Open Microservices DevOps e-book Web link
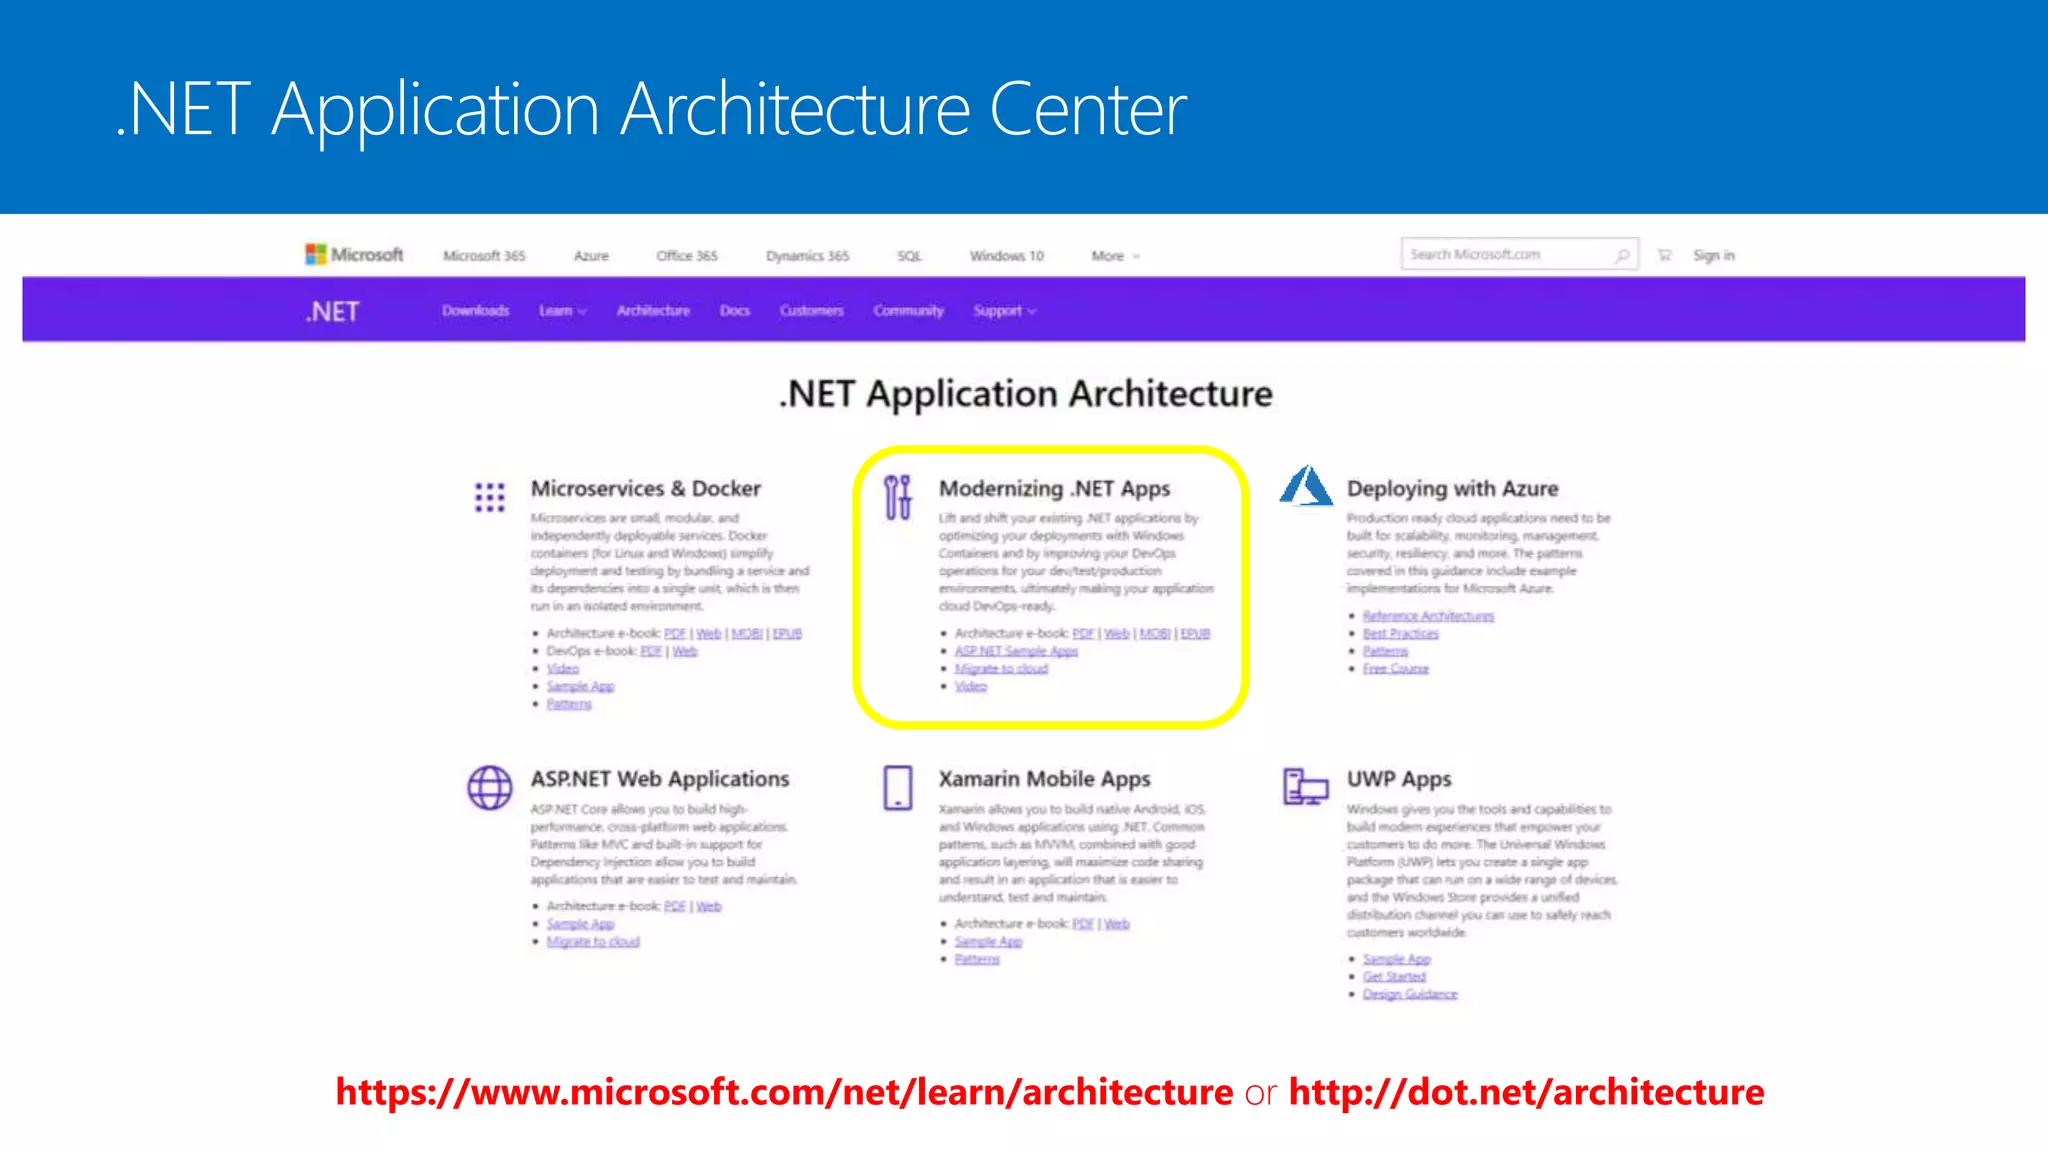 [x=685, y=651]
